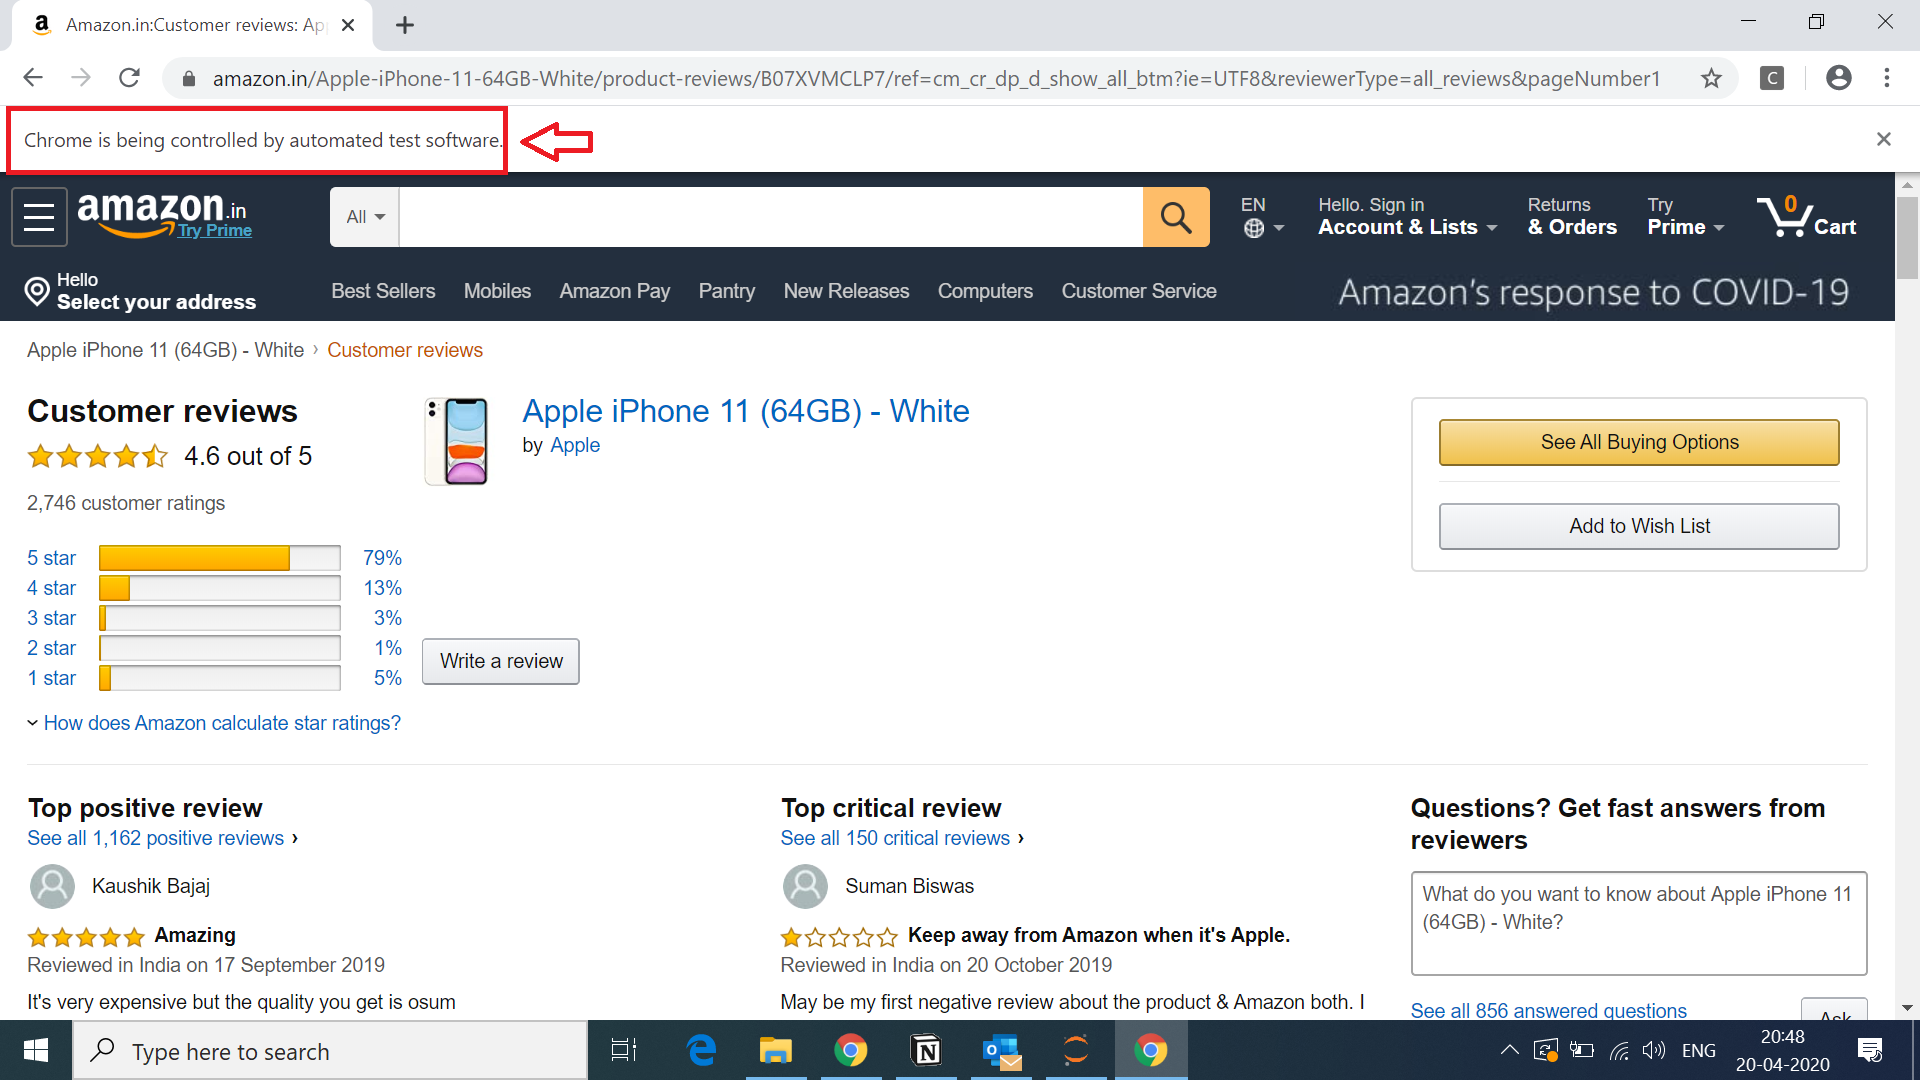Viewport: 1920px width, 1080px height.
Task: Click the Chrome profile avatar icon
Action: [x=1838, y=78]
